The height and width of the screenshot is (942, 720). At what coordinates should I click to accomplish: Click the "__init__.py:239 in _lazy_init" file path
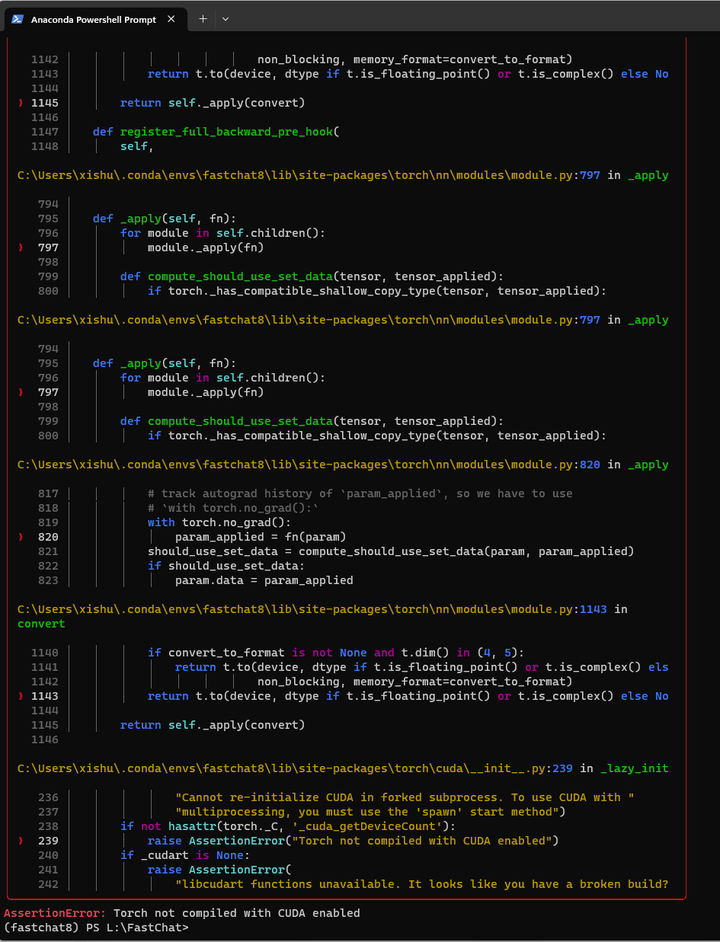(343, 768)
